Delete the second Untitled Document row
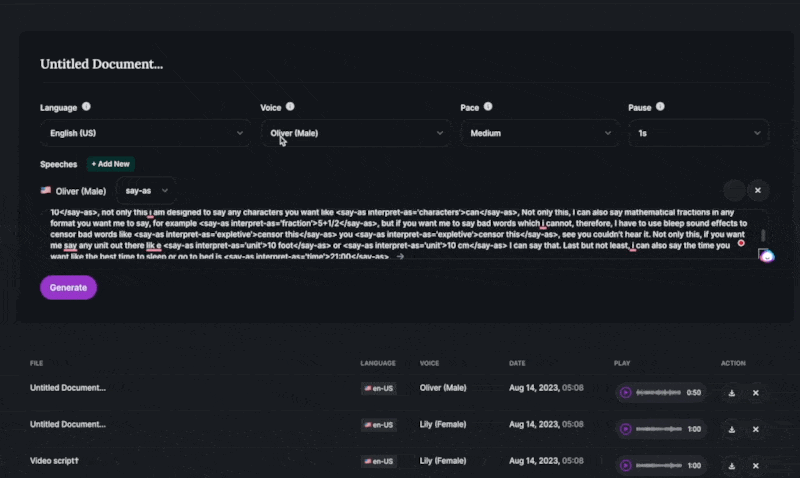800x478 pixels. [756, 428]
